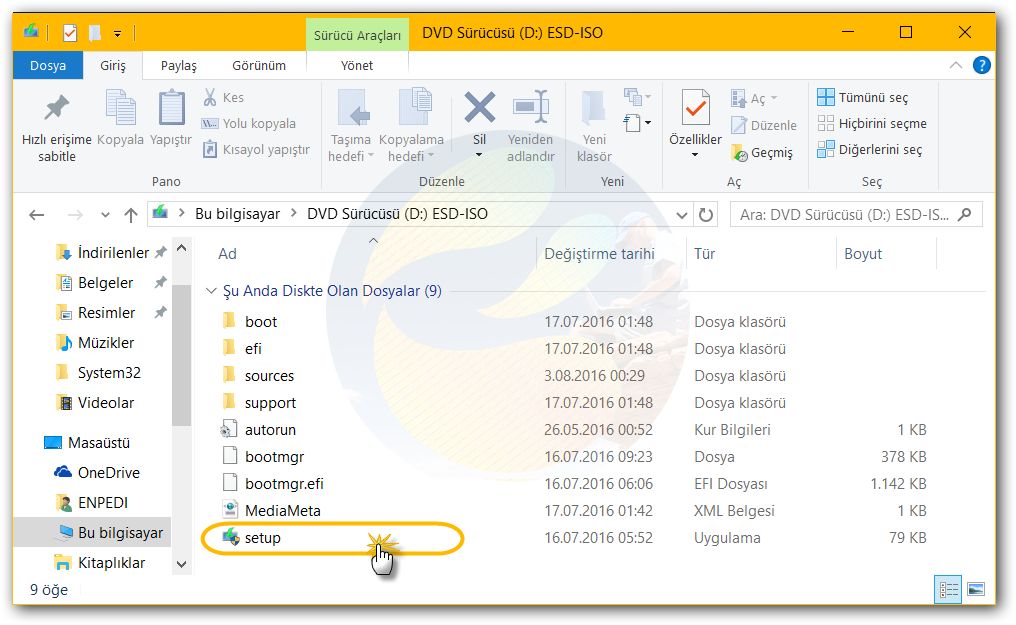Open Geçmiş history
The width and height of the screenshot is (1016, 625).
tap(762, 153)
